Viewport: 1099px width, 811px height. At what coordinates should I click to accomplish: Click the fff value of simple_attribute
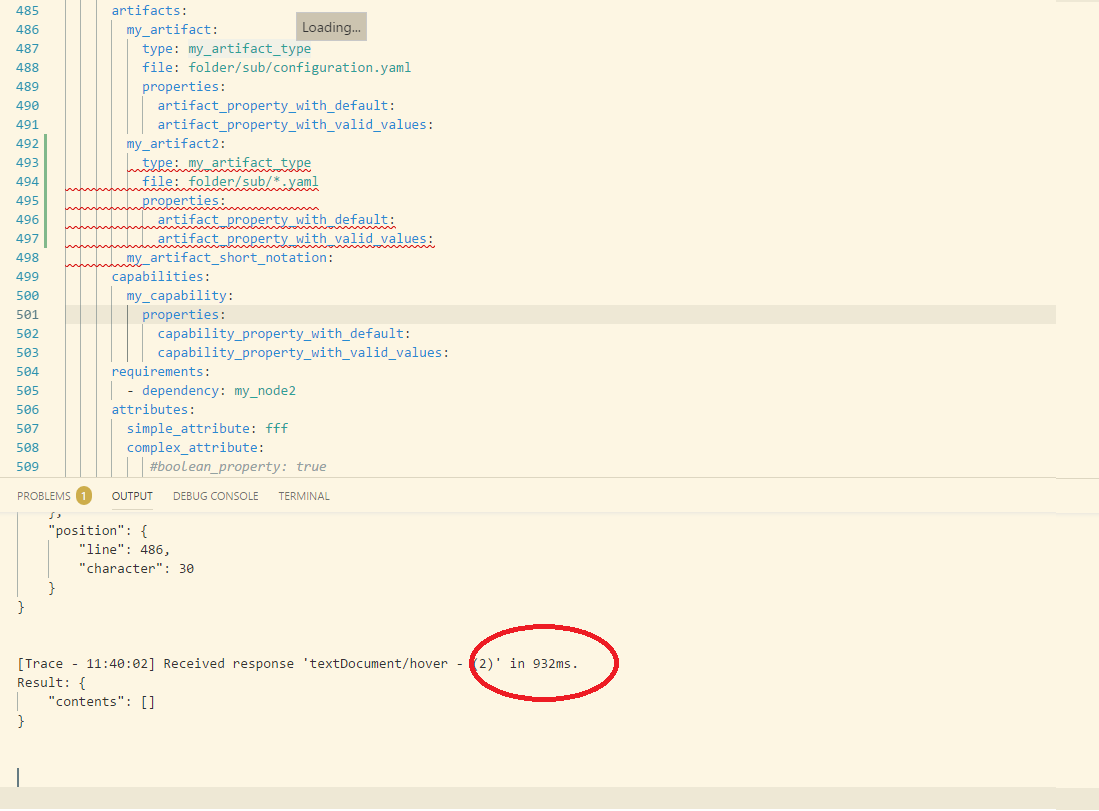278,428
